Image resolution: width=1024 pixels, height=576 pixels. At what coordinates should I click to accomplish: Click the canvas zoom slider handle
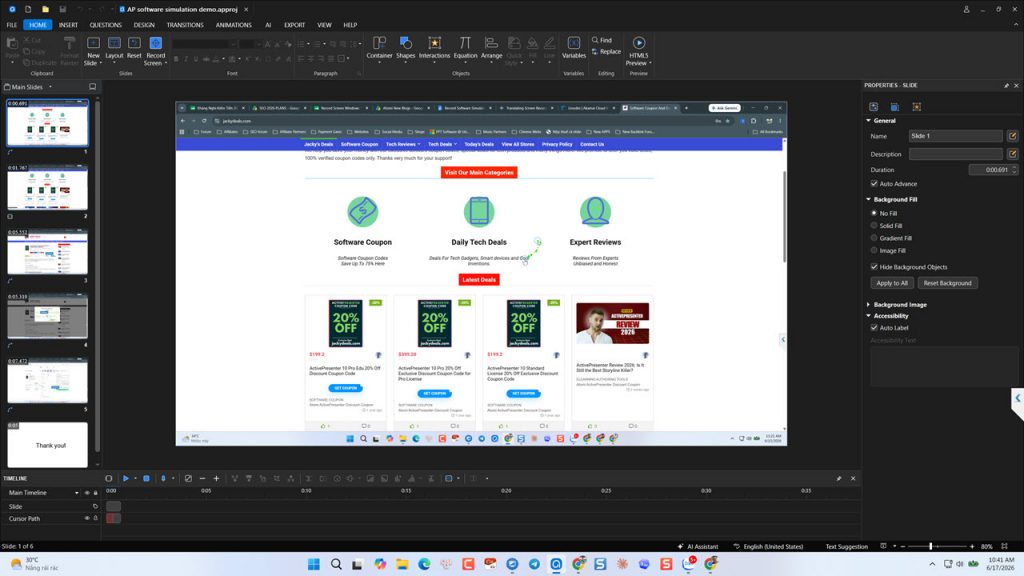[x=931, y=546]
